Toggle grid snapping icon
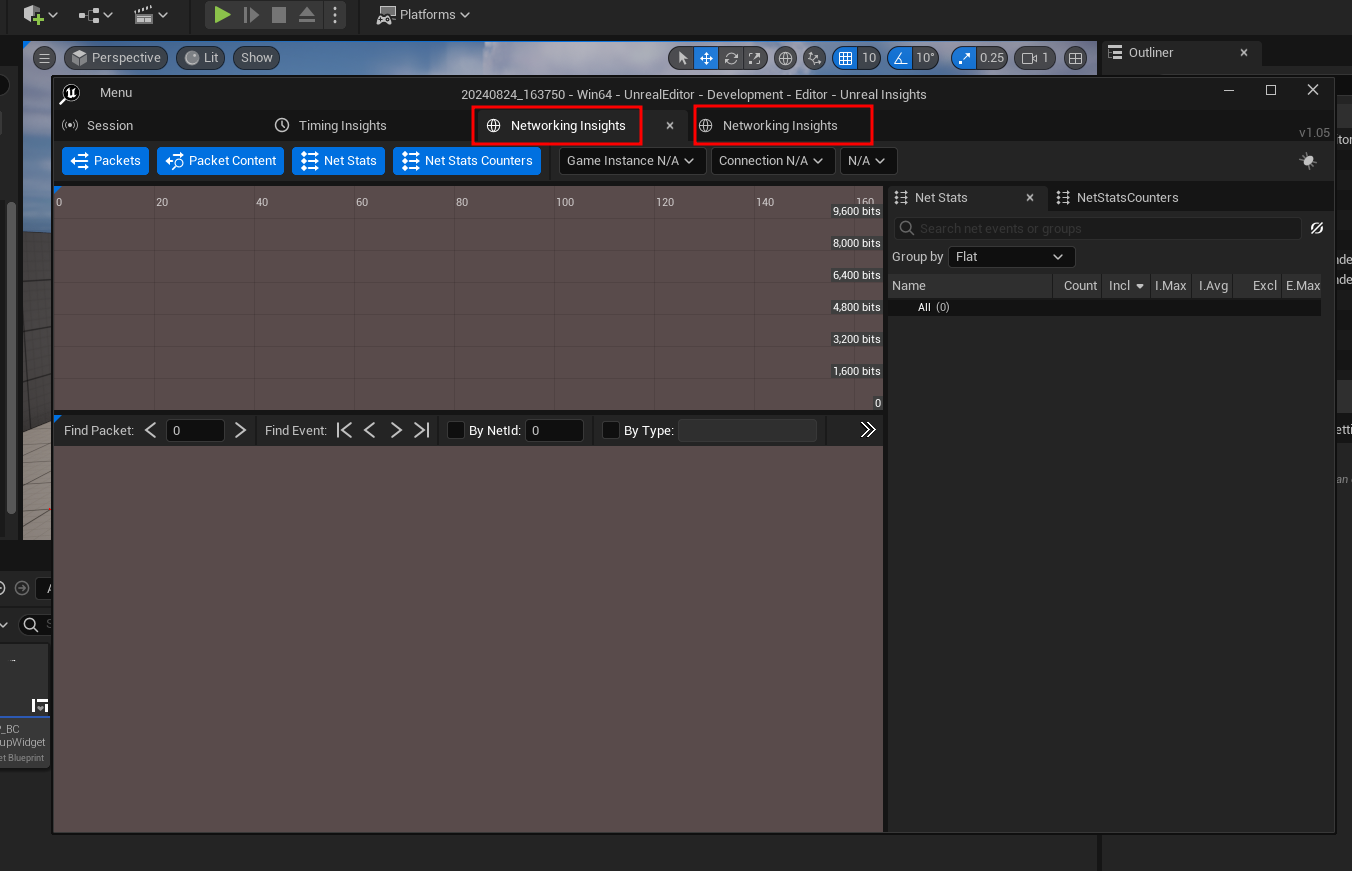 click(x=846, y=58)
